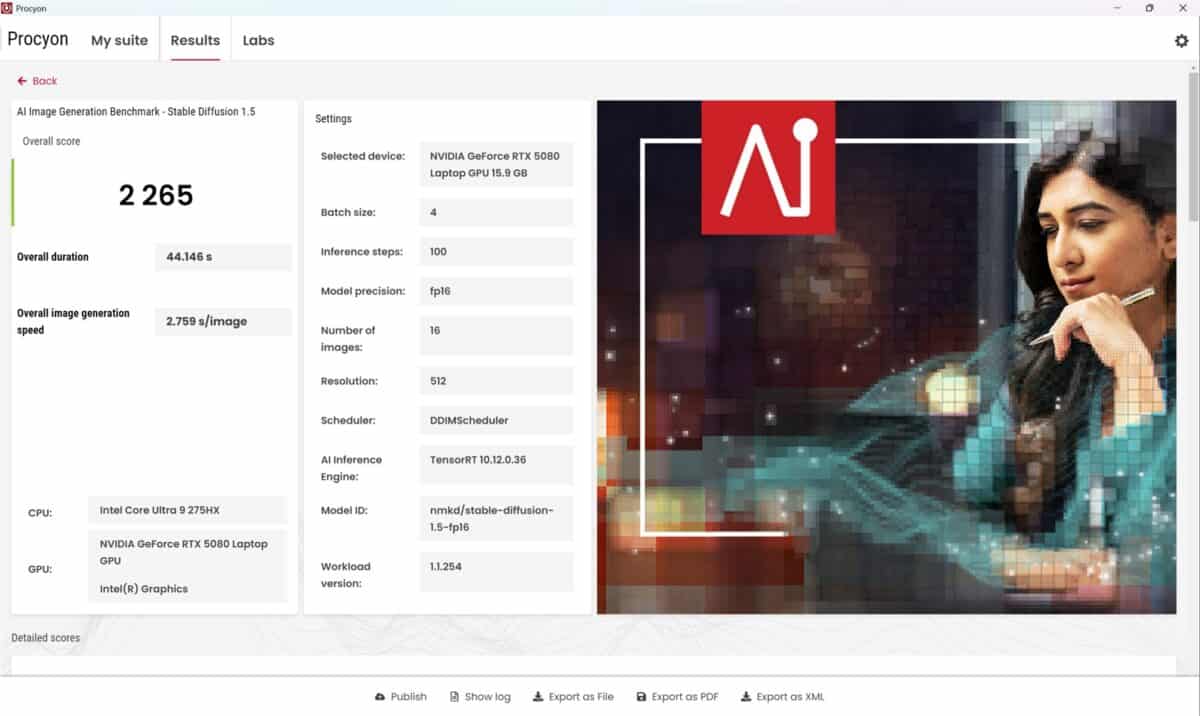Screen dimensions: 1200x716
Task: Click the Detailed scores section header
Action: pos(46,637)
